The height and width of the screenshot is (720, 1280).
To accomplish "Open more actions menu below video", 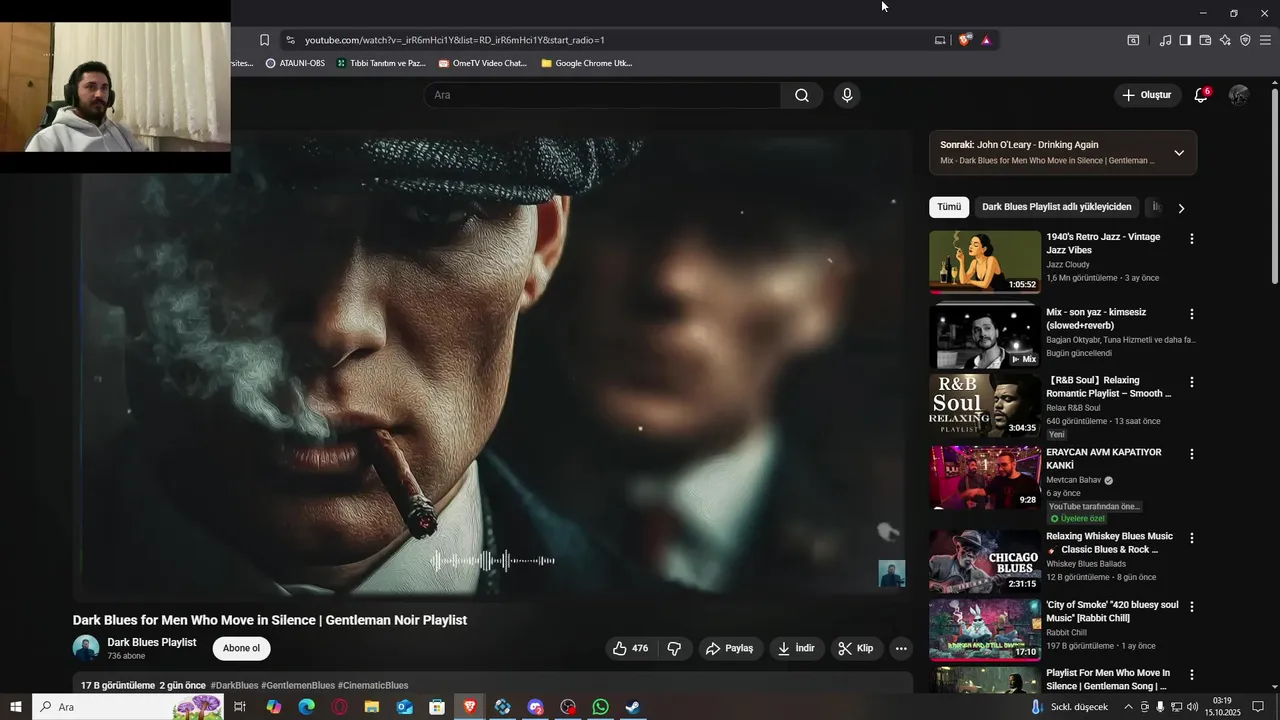I will tap(901, 648).
